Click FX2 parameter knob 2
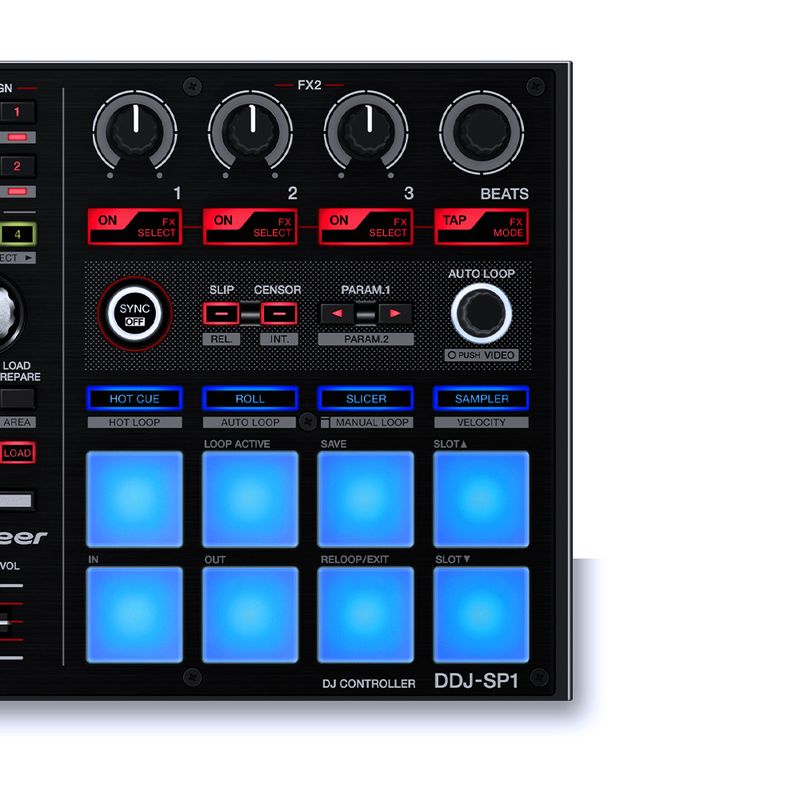Screen dimensions: 800x800 click(x=251, y=132)
